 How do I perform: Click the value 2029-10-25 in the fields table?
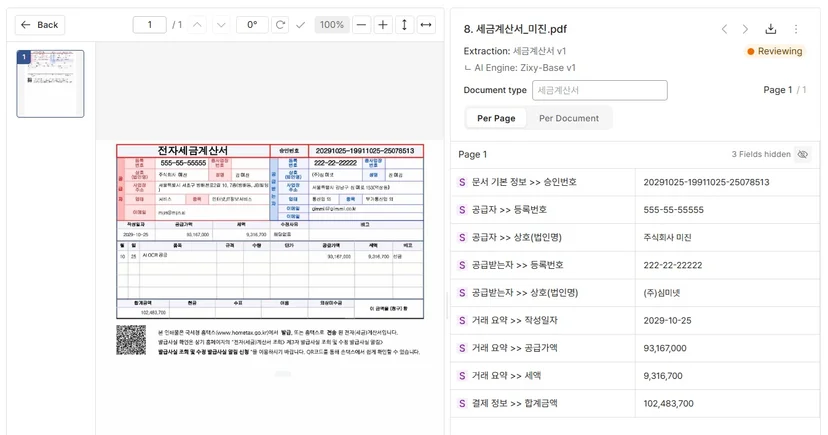(x=667, y=320)
